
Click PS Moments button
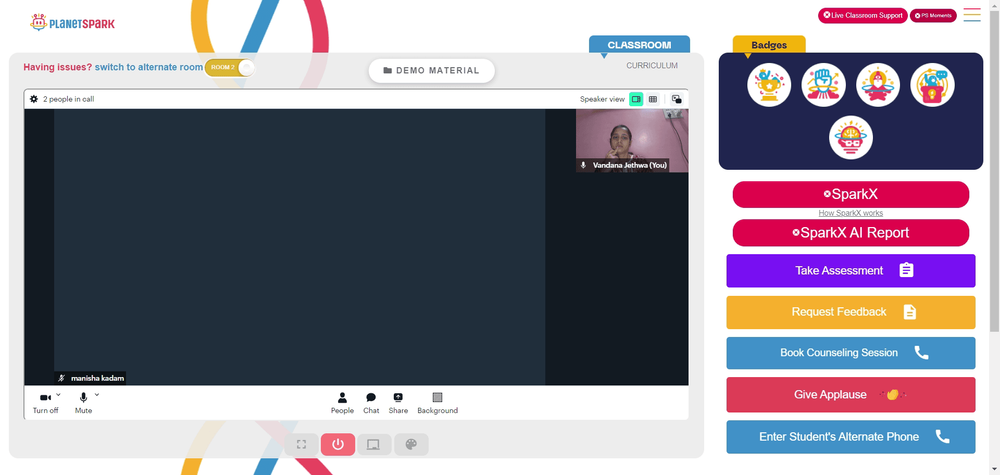click(x=933, y=15)
